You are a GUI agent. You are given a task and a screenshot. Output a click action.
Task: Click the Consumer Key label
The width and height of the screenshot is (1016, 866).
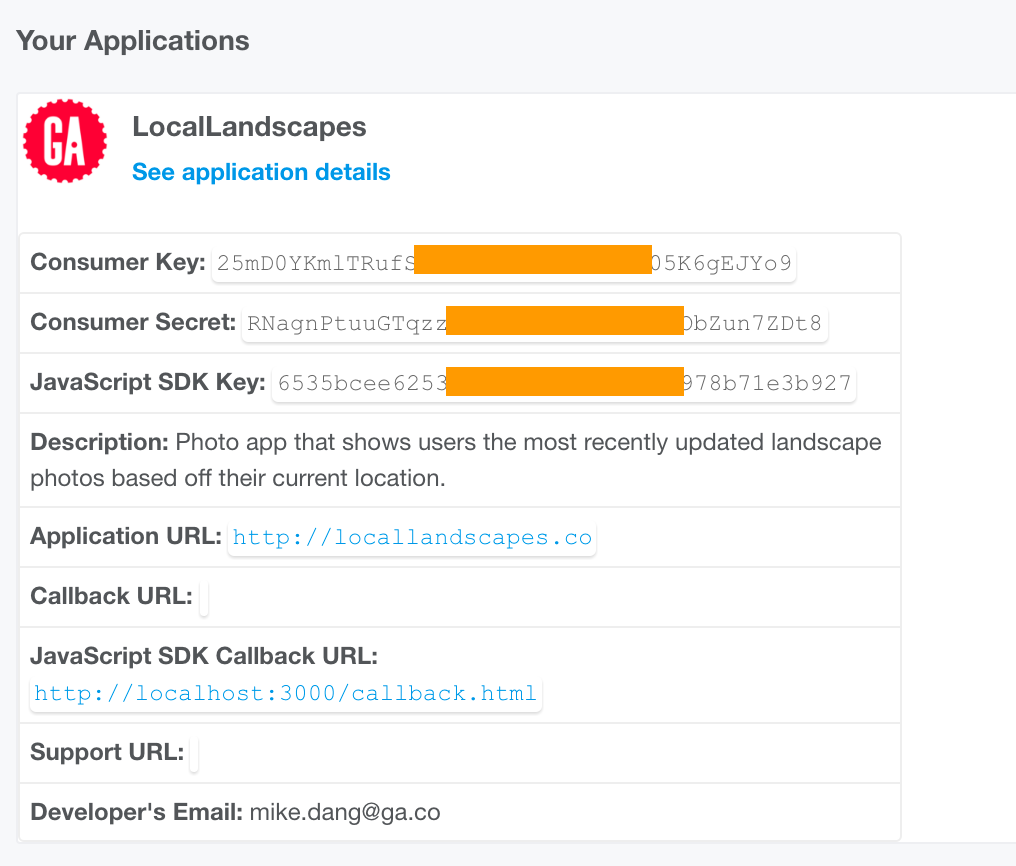point(118,262)
